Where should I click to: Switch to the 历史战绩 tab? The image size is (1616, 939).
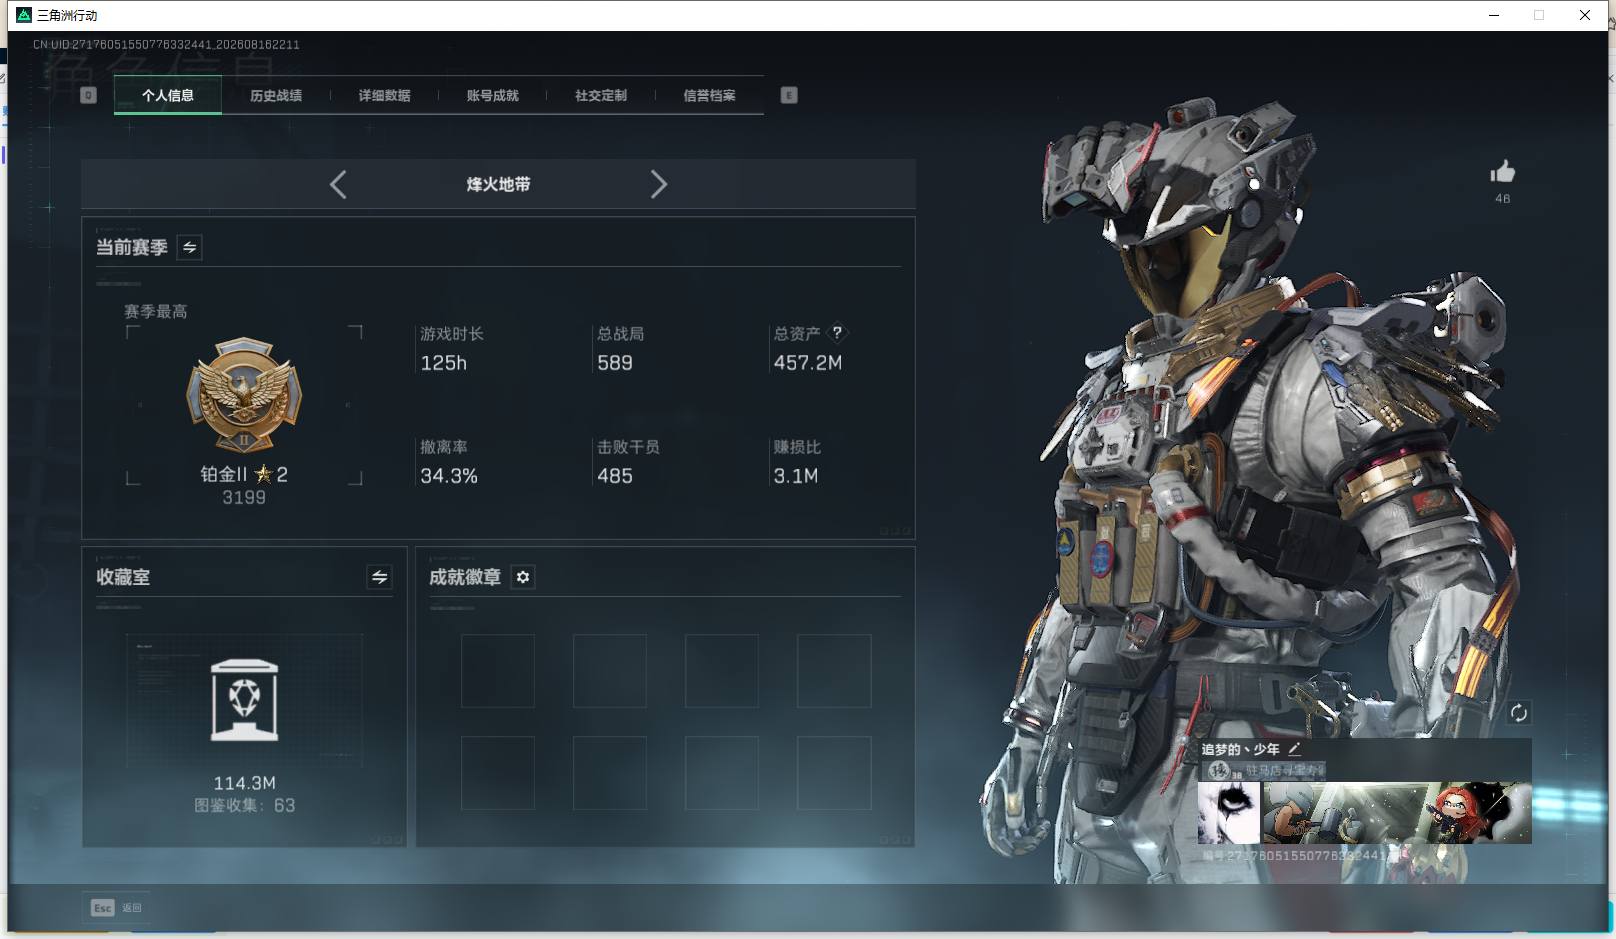click(x=276, y=95)
